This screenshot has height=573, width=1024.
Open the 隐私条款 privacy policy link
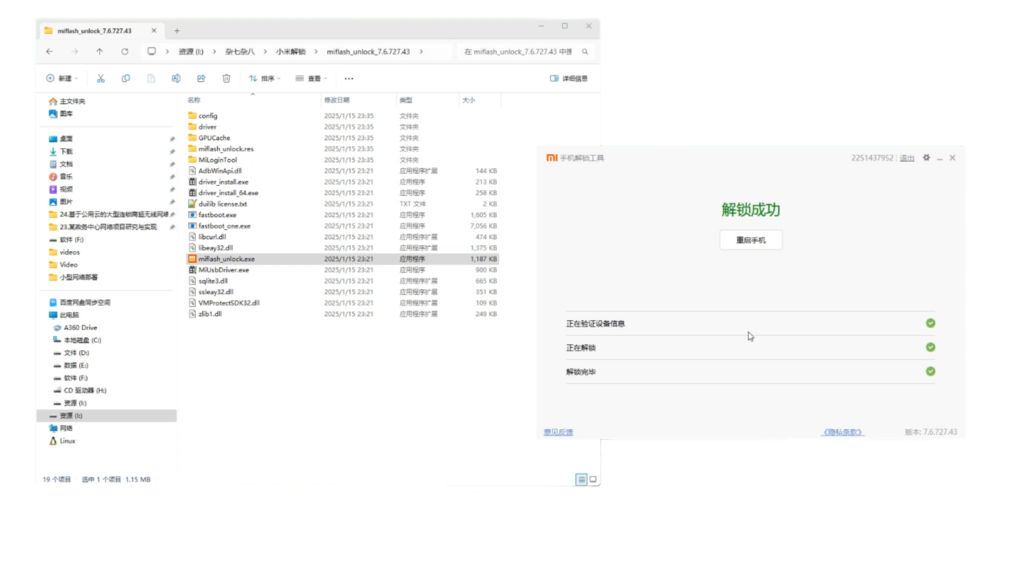coord(842,432)
